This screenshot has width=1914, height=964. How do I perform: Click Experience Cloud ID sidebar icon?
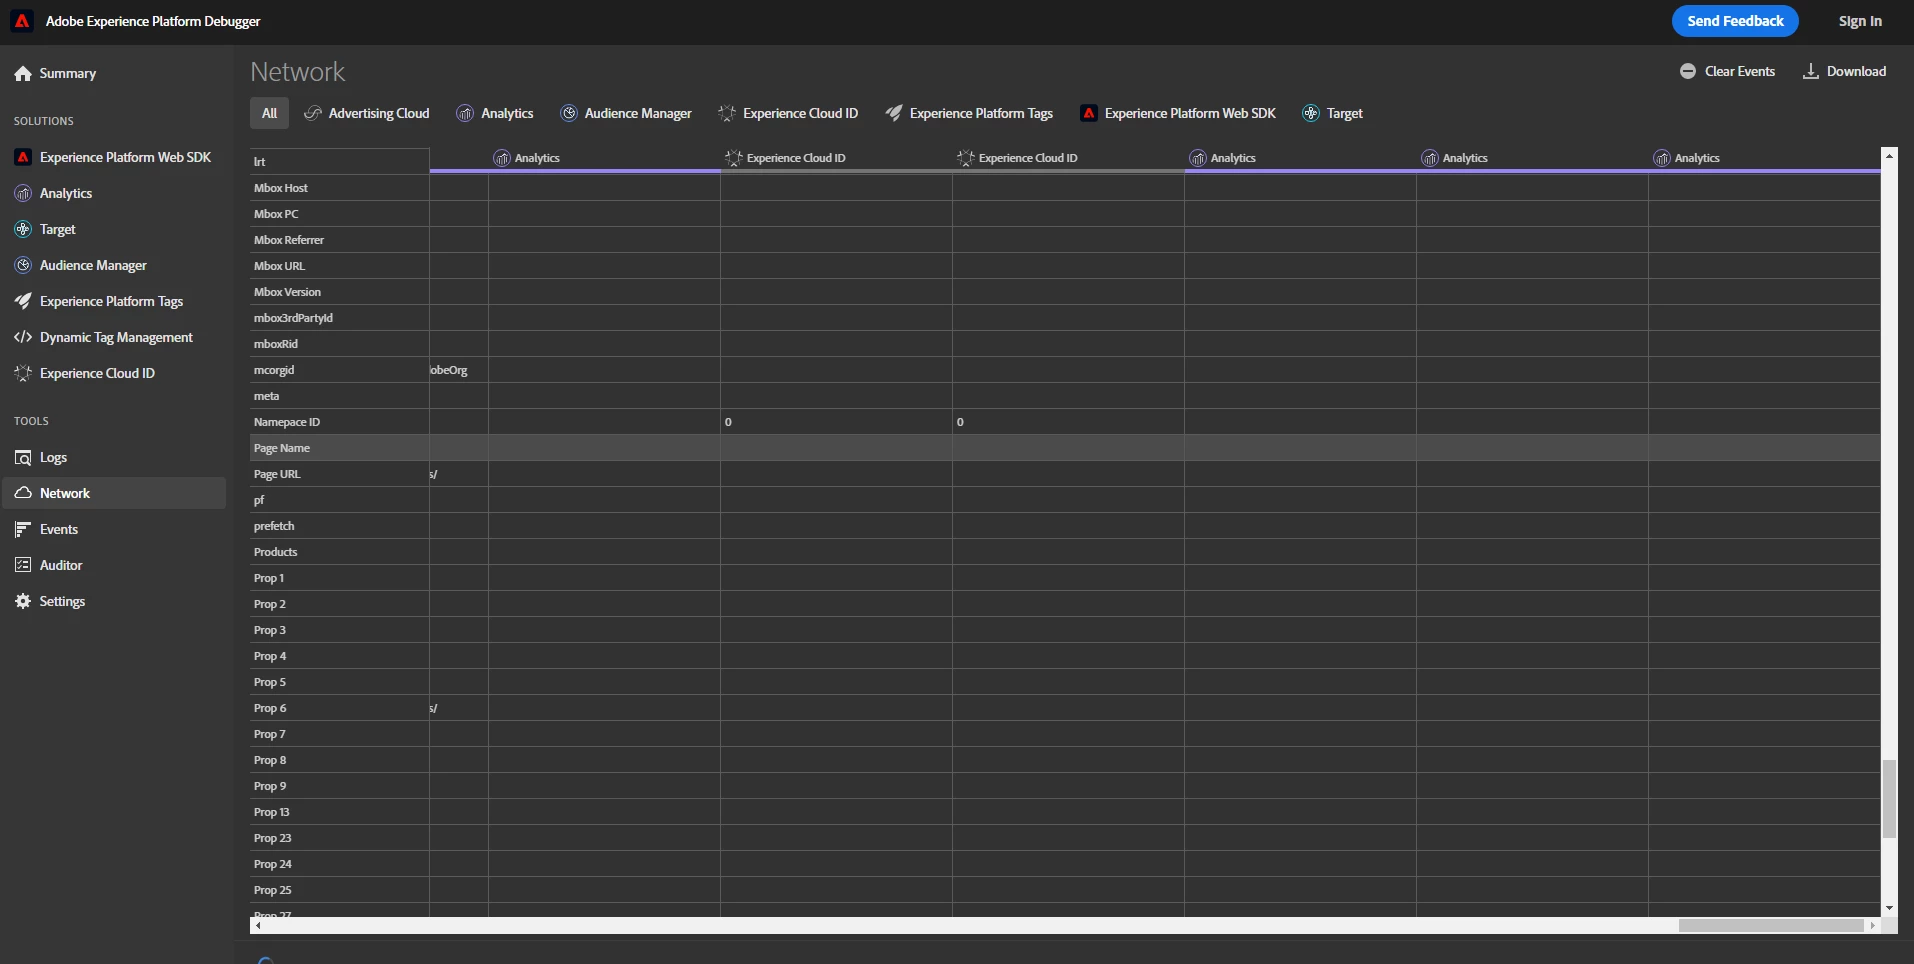pyautogui.click(x=23, y=374)
